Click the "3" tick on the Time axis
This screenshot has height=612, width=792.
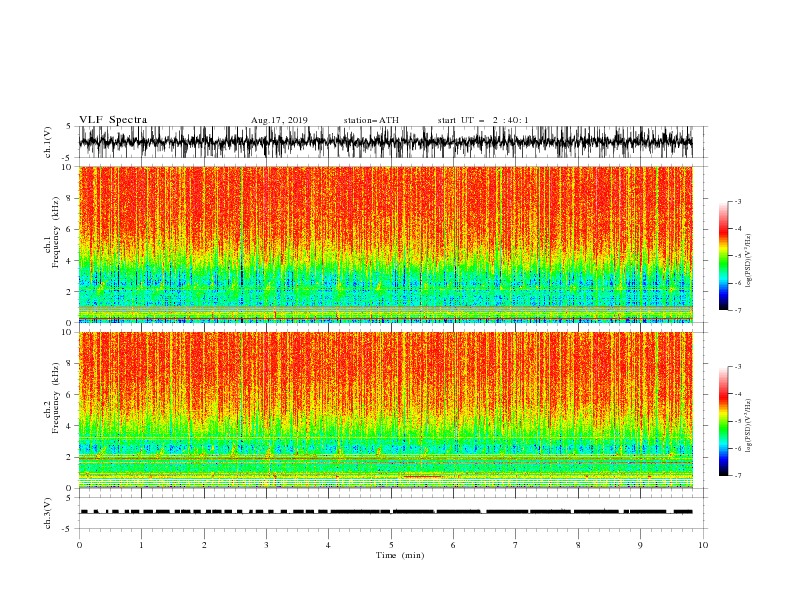(x=266, y=545)
